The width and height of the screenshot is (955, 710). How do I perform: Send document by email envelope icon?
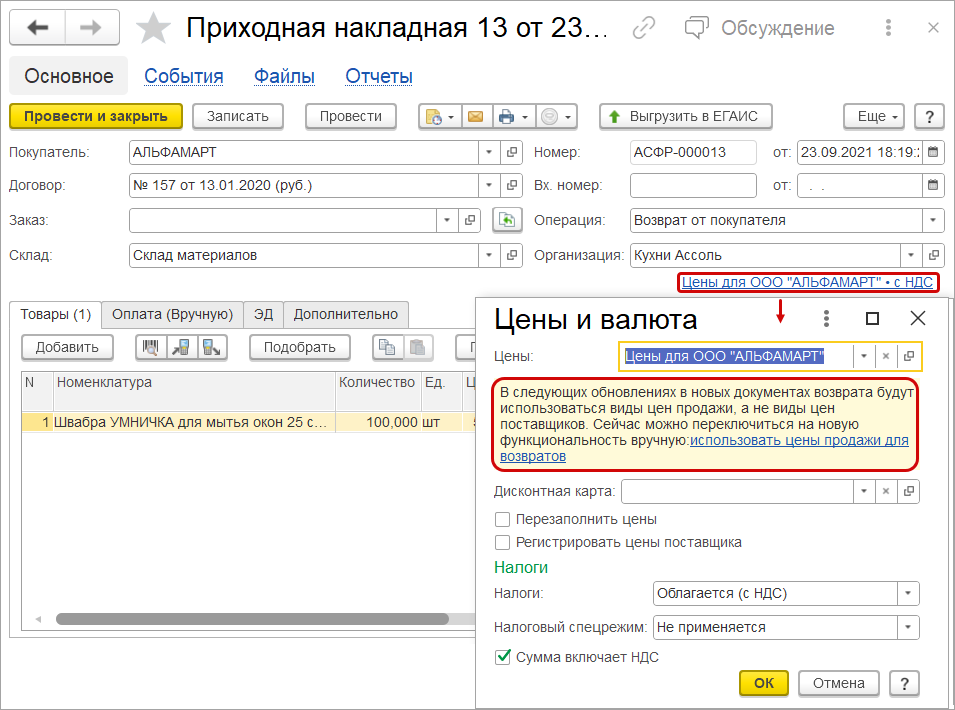476,116
